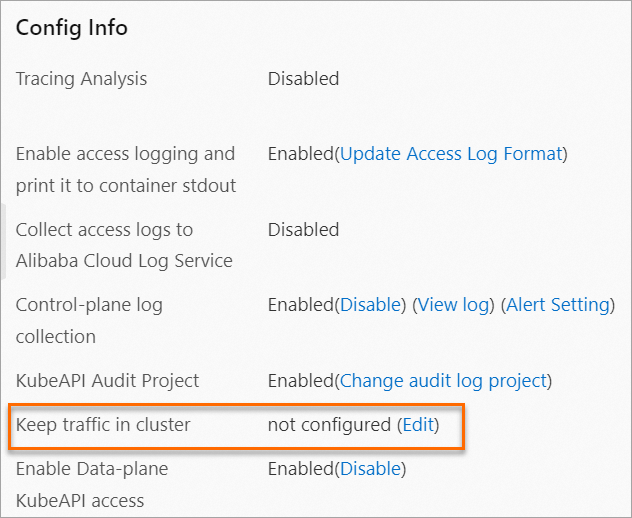Open the Update Access Log Format link
Viewport: 632px width, 518px height.
pos(451,154)
